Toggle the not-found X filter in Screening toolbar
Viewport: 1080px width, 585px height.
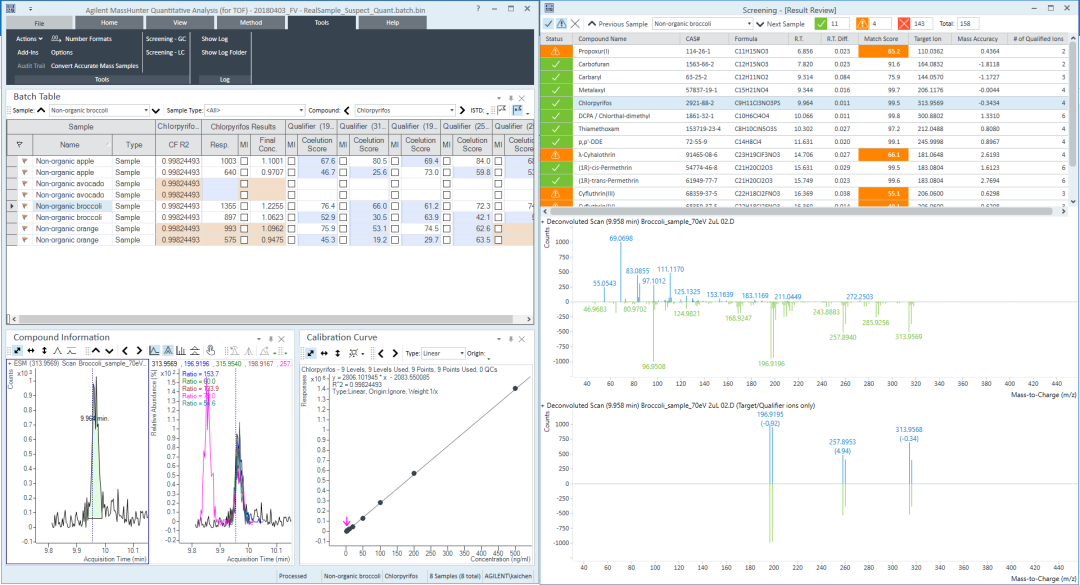[575, 23]
